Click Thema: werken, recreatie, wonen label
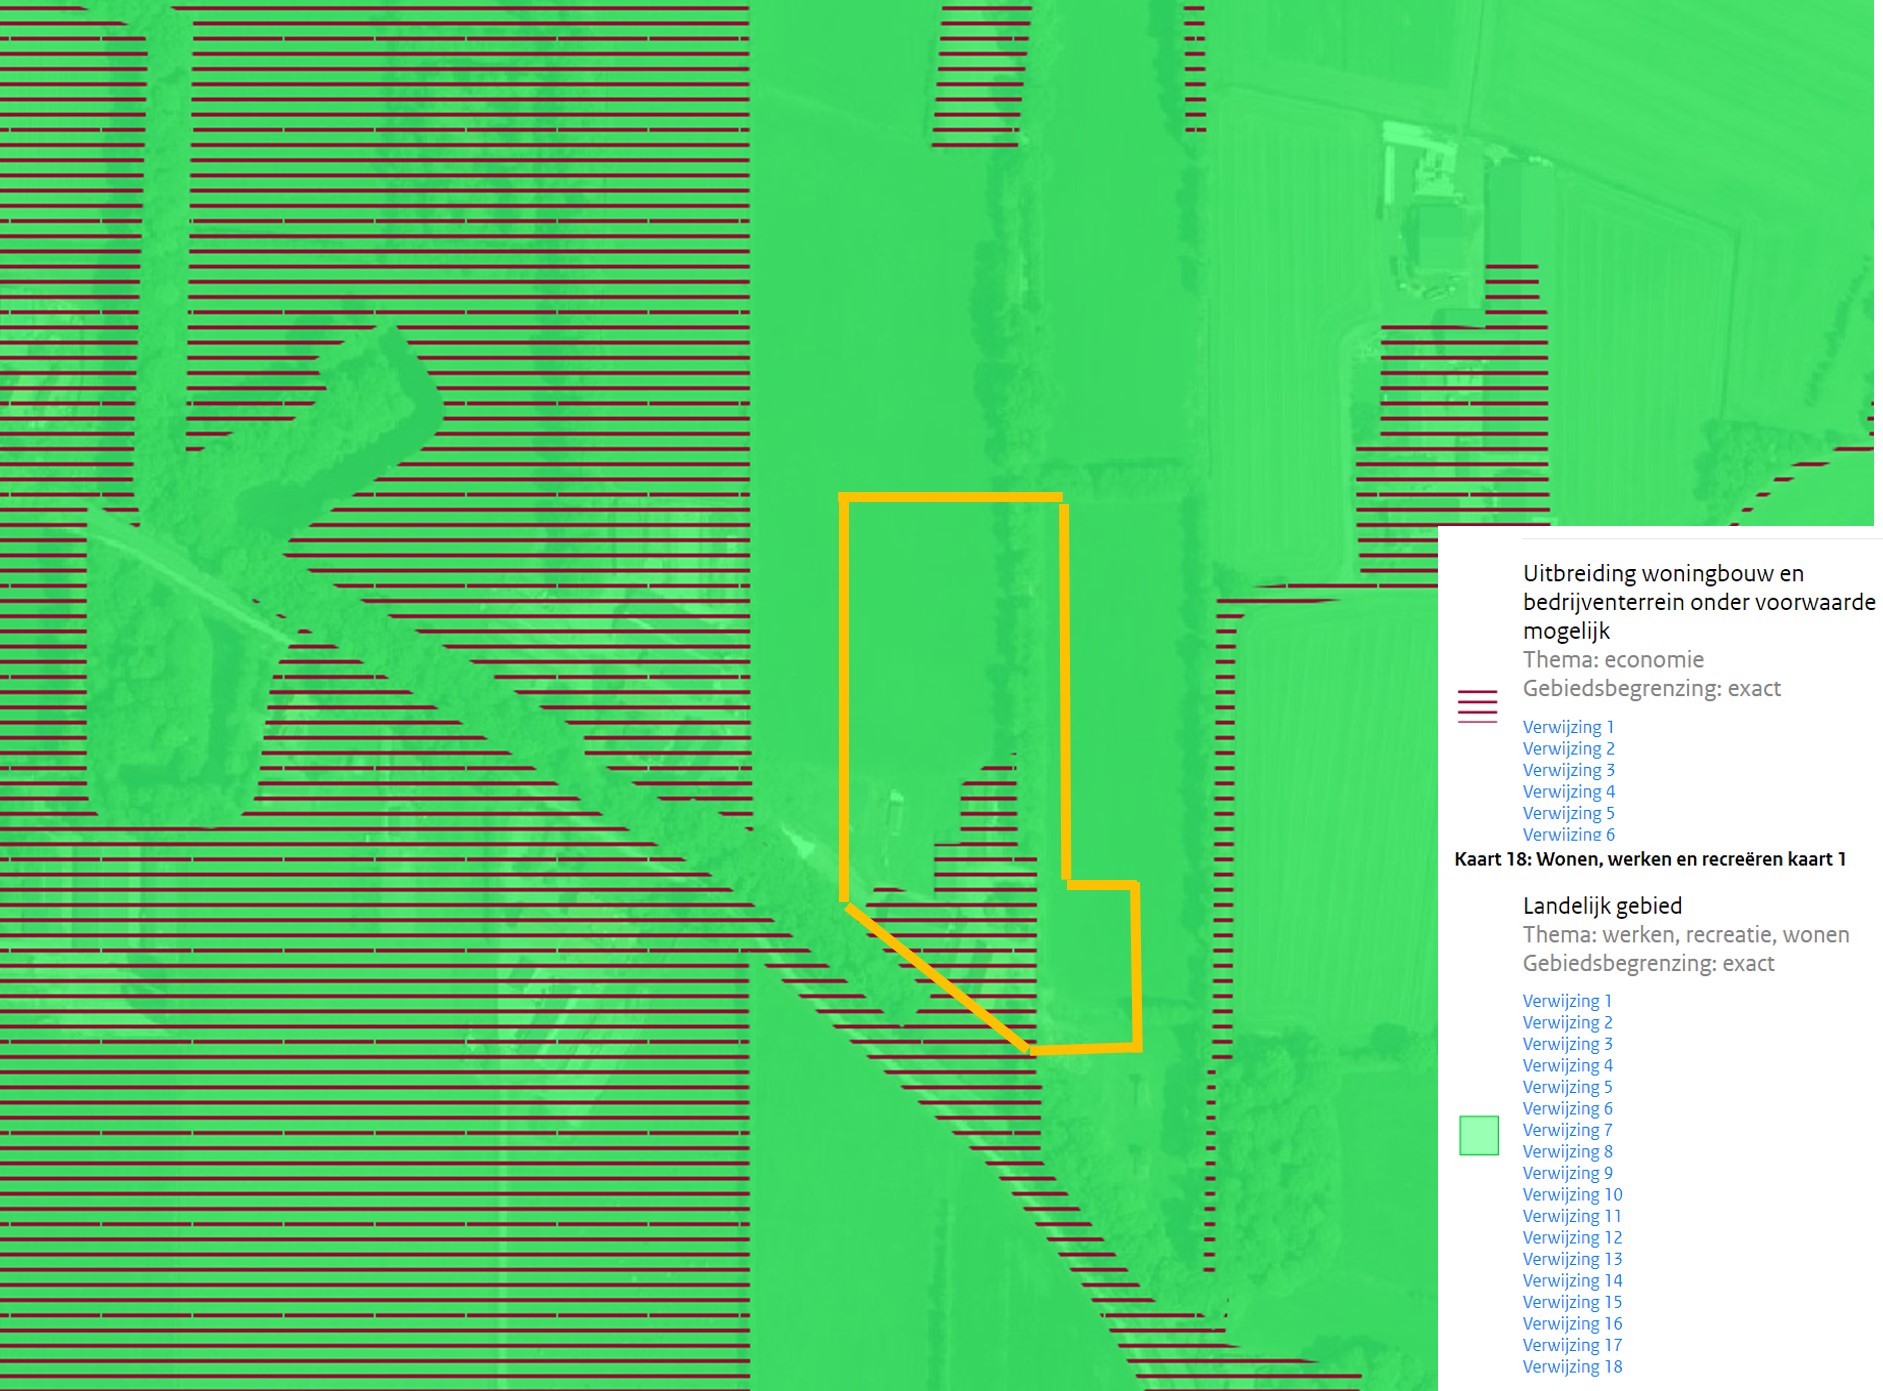 [1686, 935]
